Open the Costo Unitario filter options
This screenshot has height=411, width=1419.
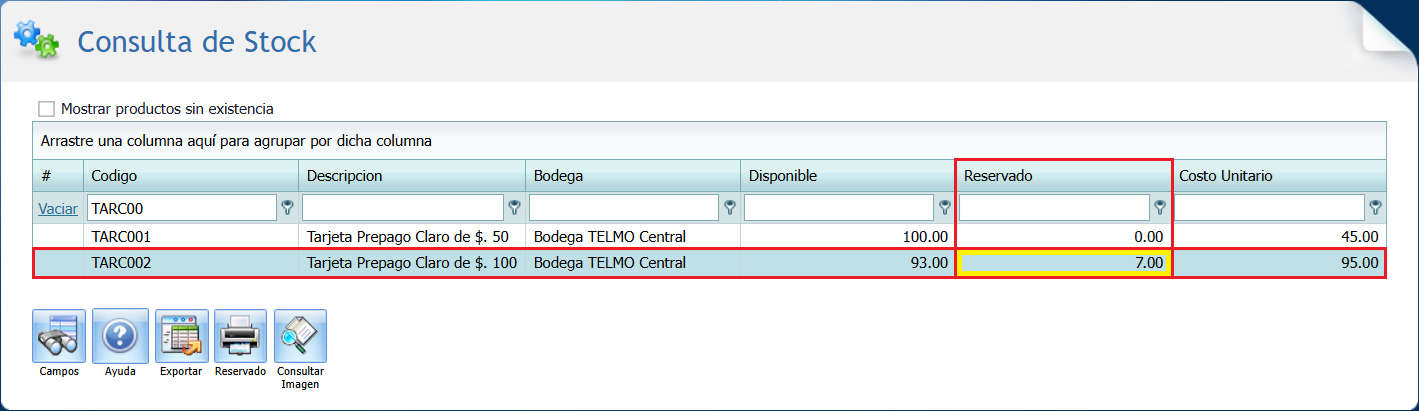click(x=1376, y=208)
